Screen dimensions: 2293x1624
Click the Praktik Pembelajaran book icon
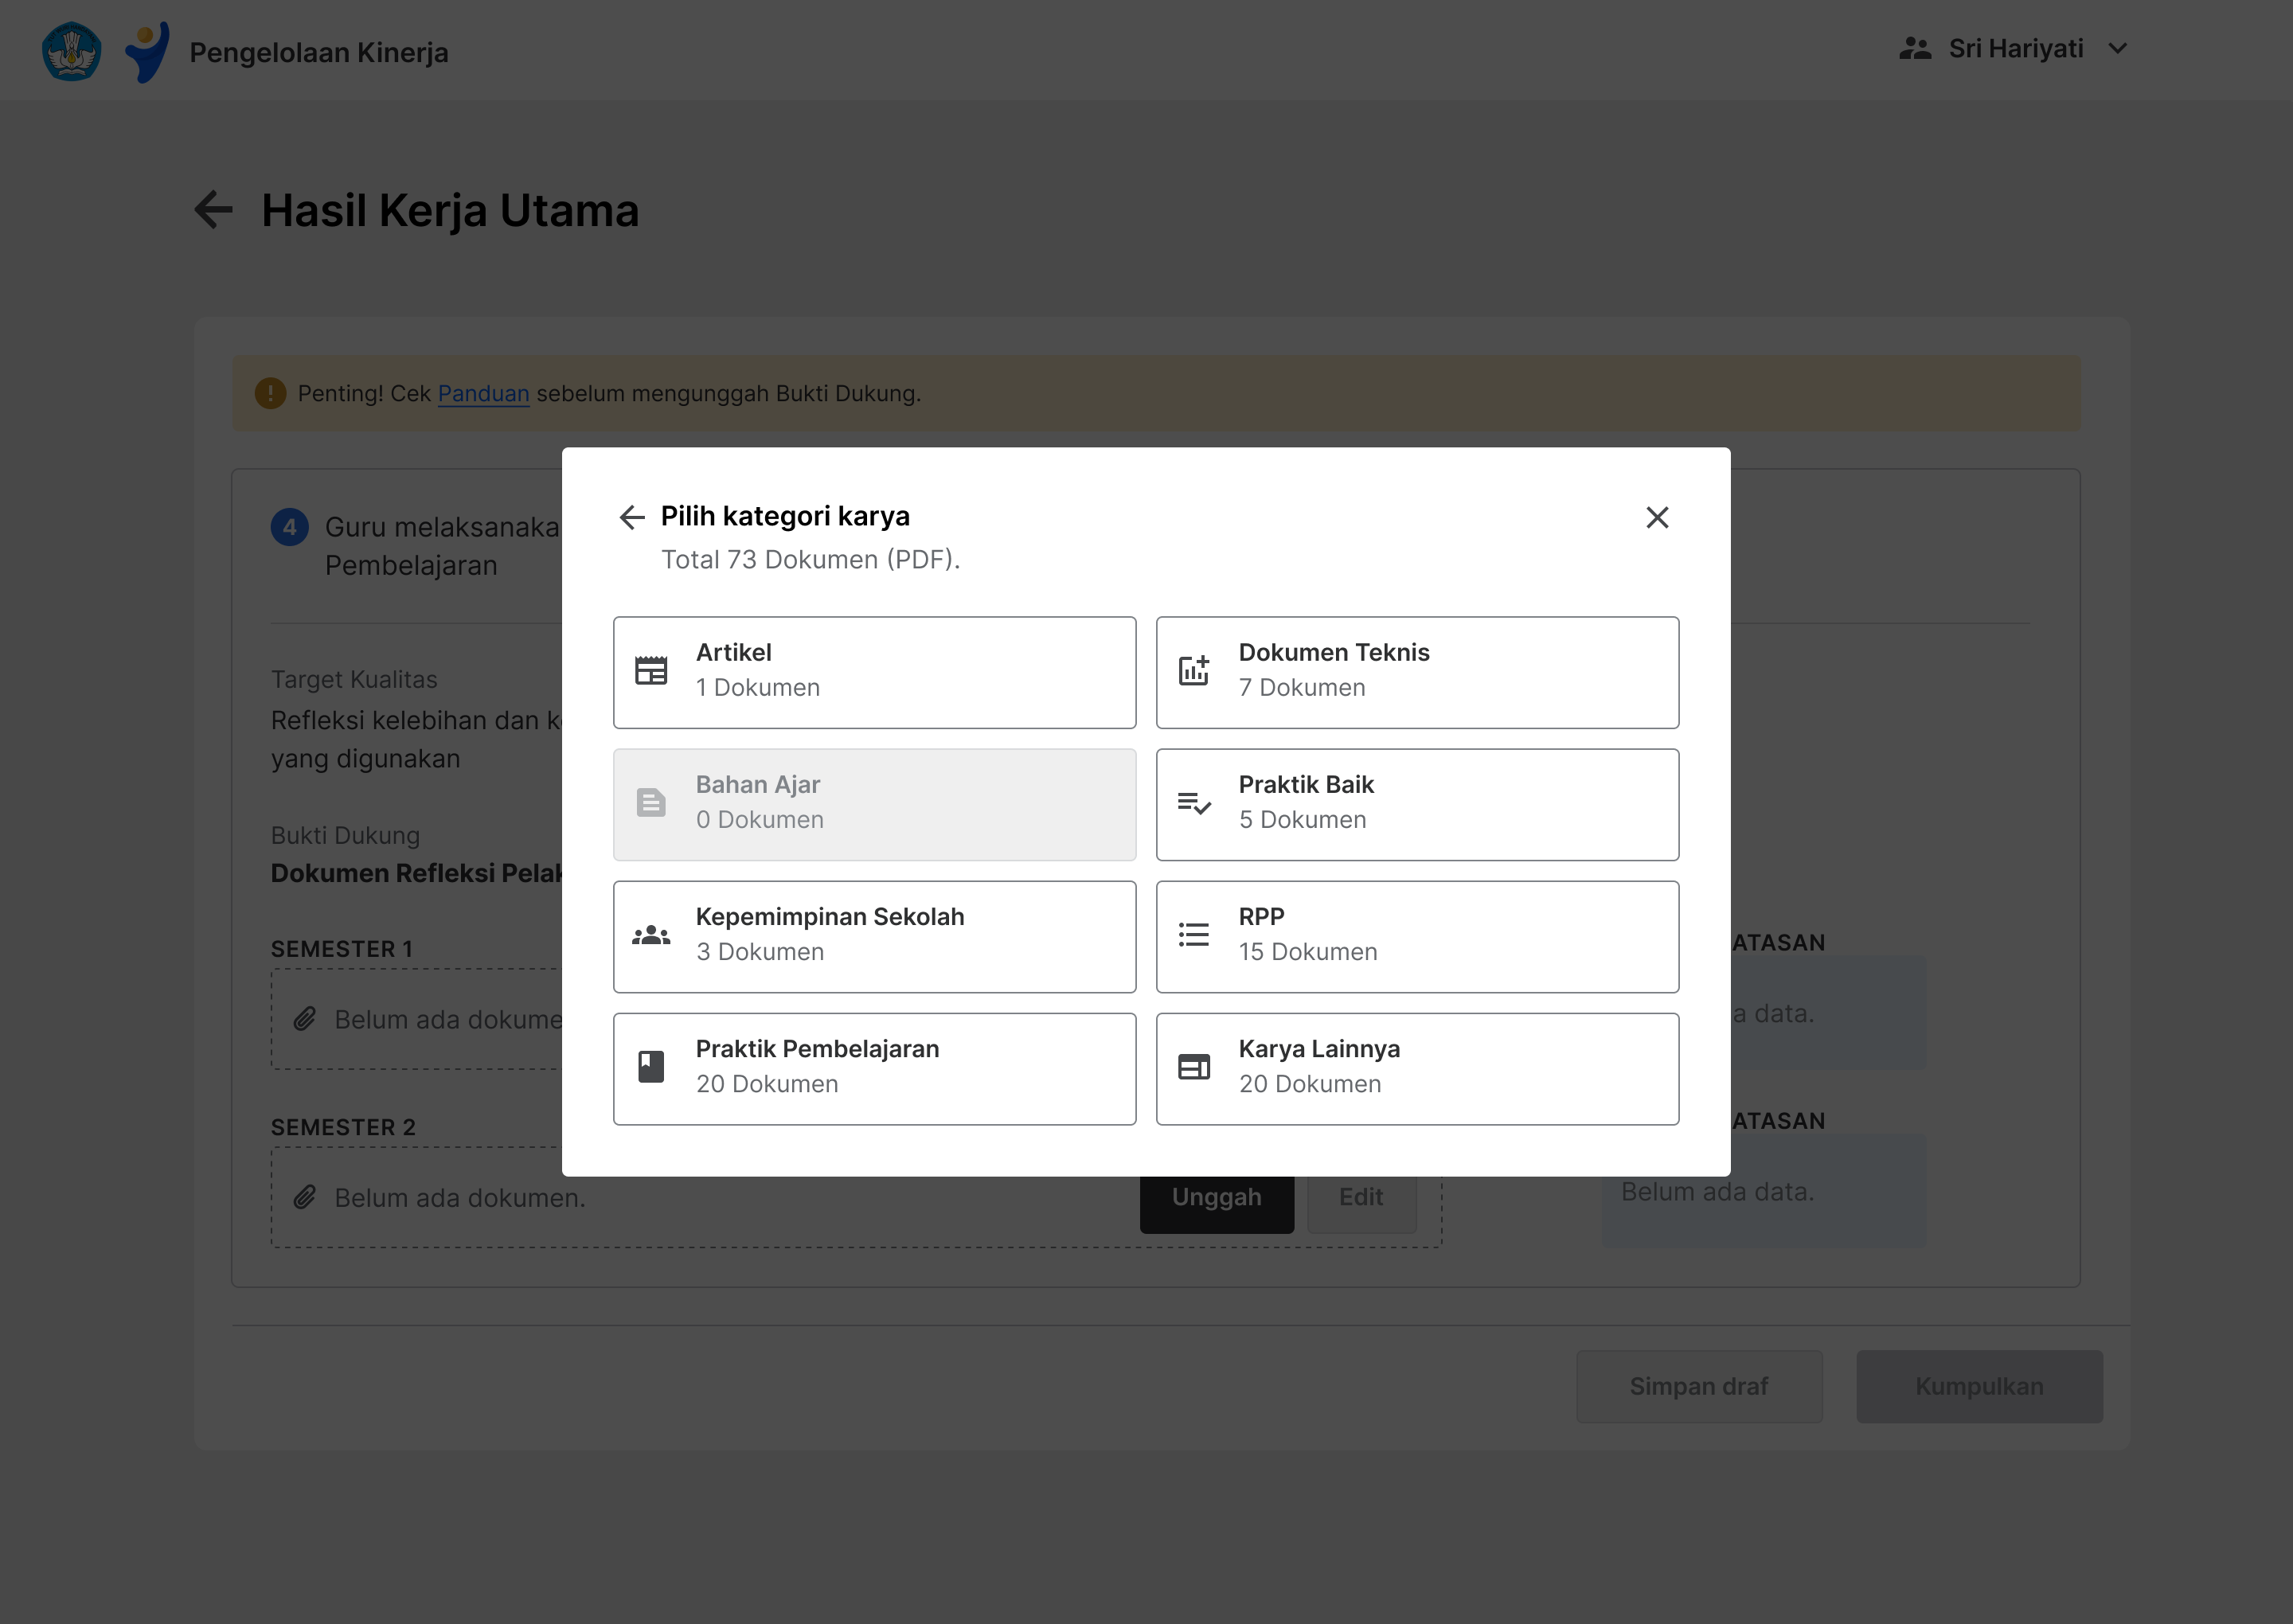651,1066
